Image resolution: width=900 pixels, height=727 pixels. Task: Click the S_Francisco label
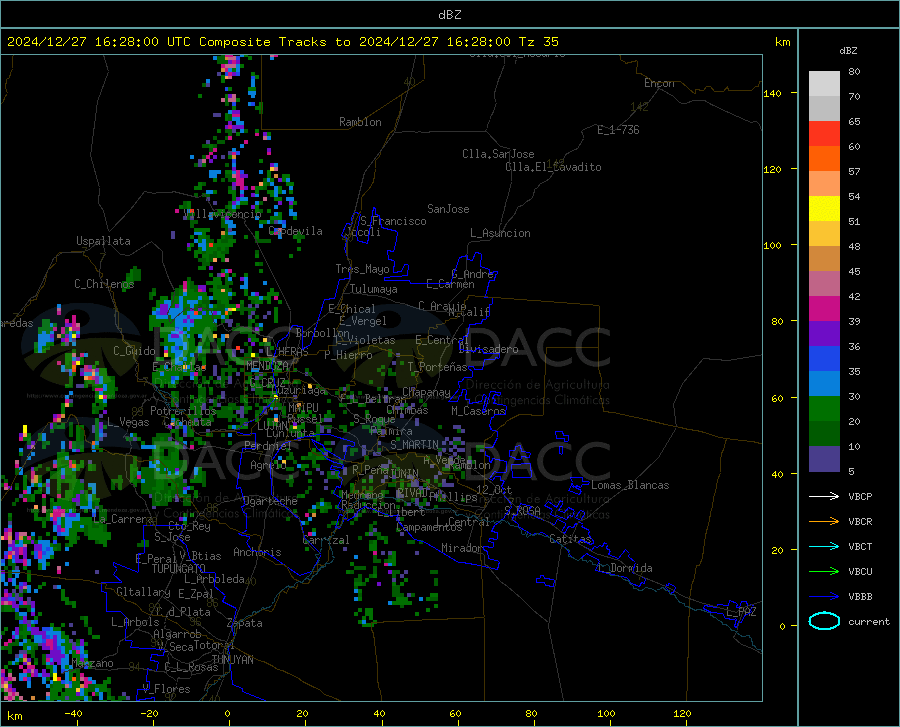(x=394, y=221)
